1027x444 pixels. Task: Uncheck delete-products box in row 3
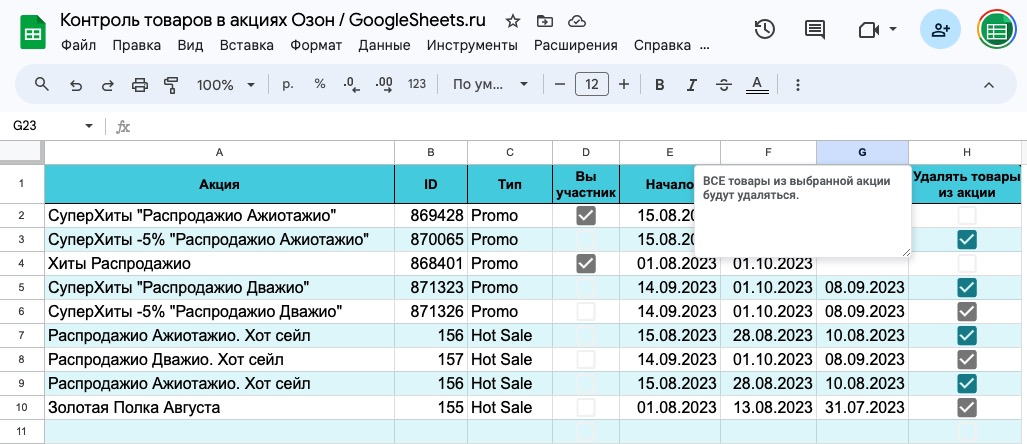966,240
